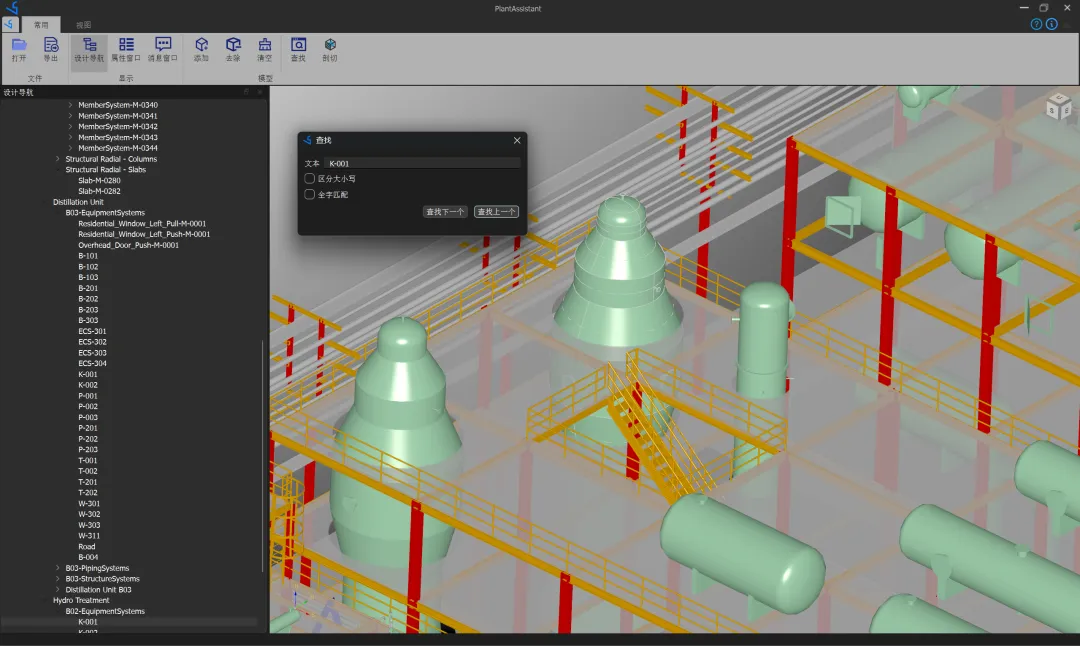Expand MemberSystem-M-0341 node
The image size is (1080, 646).
[x=70, y=116]
